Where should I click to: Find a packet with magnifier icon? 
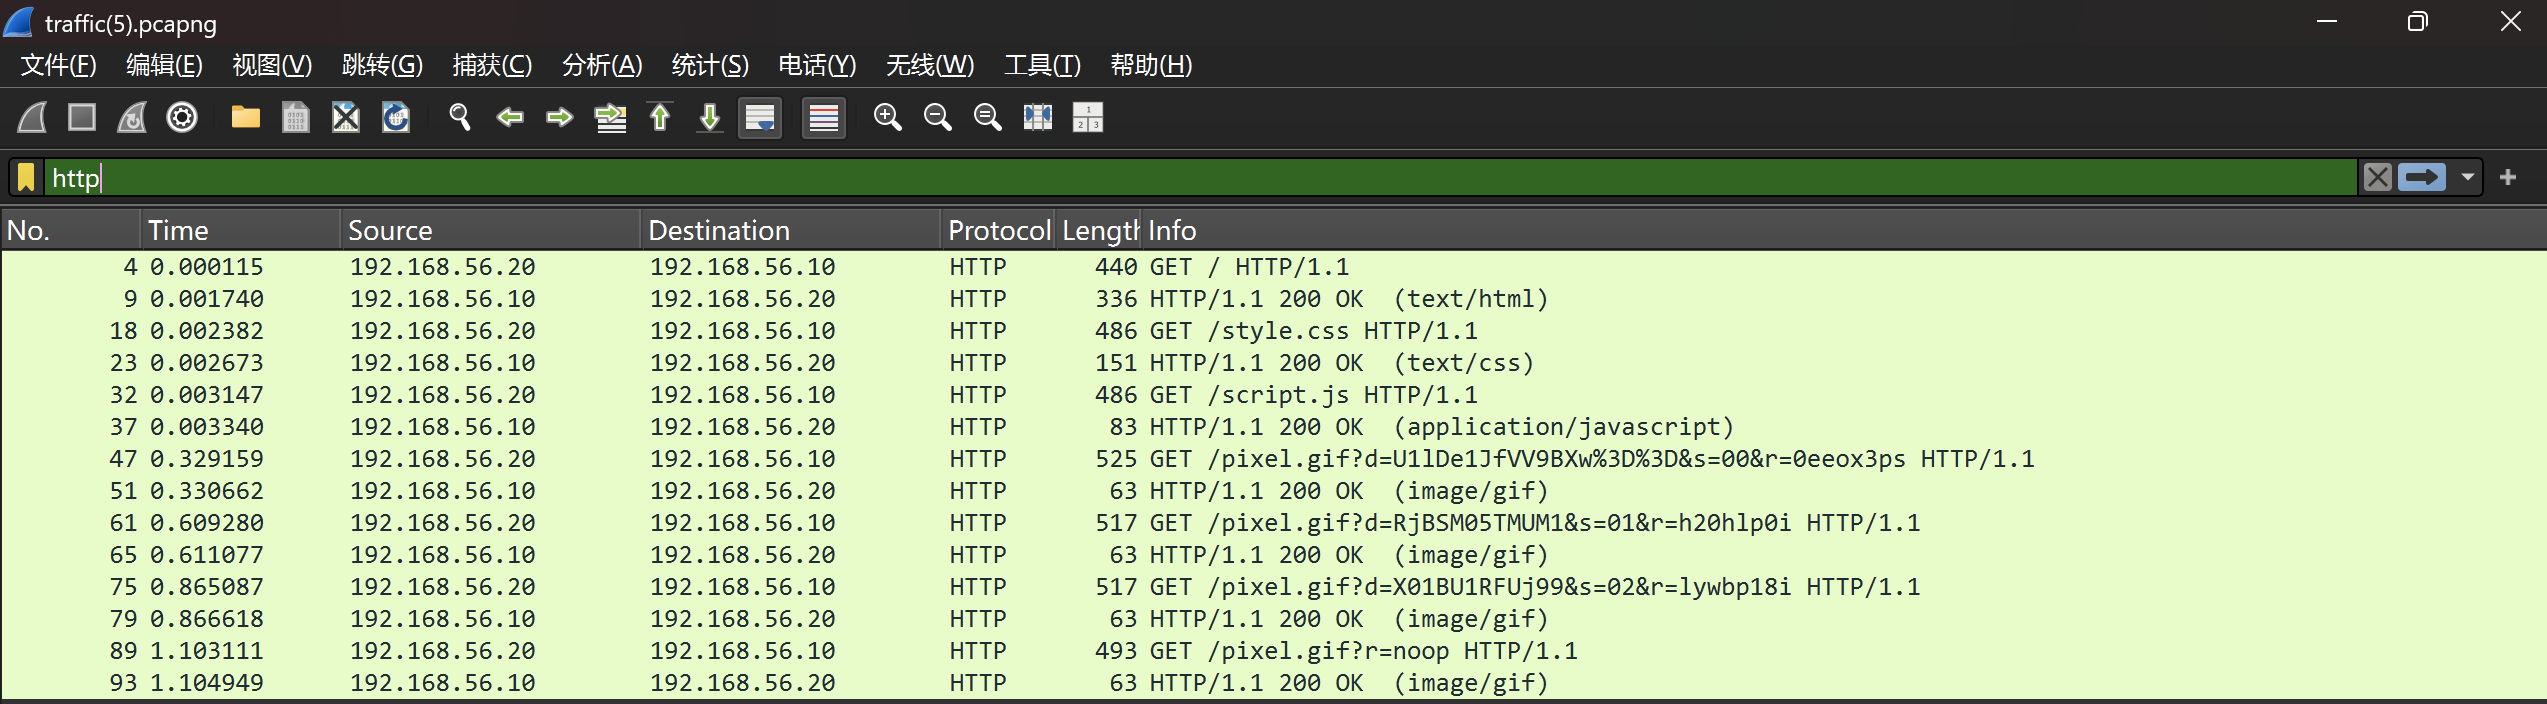coord(460,118)
